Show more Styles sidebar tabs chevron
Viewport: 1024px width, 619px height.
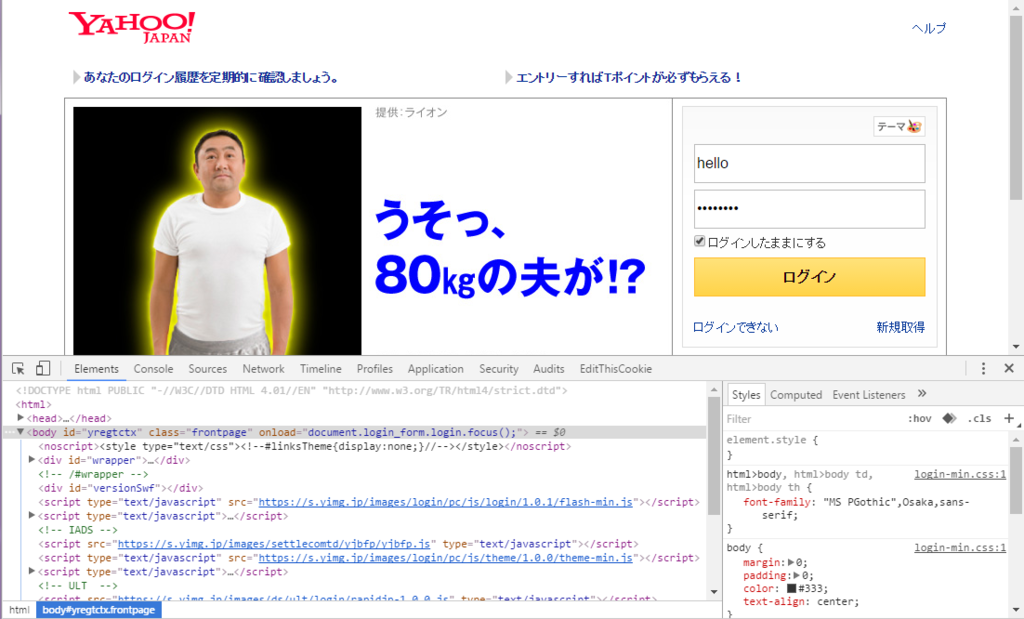(x=921, y=394)
